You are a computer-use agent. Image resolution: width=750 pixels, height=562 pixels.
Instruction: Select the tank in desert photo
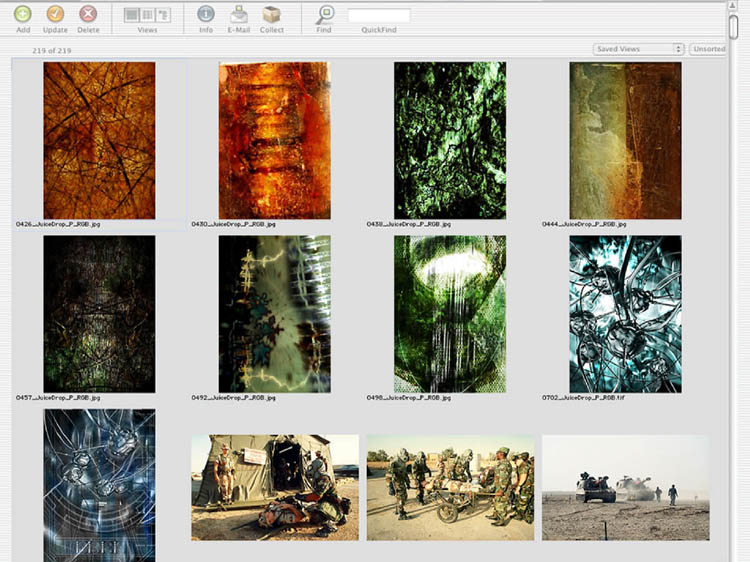coord(625,487)
